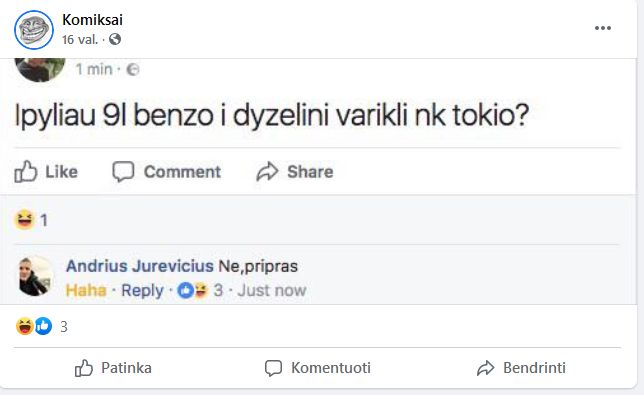The height and width of the screenshot is (395, 644).
Task: Click the thumbs-up icon next to Like
Action: point(26,171)
